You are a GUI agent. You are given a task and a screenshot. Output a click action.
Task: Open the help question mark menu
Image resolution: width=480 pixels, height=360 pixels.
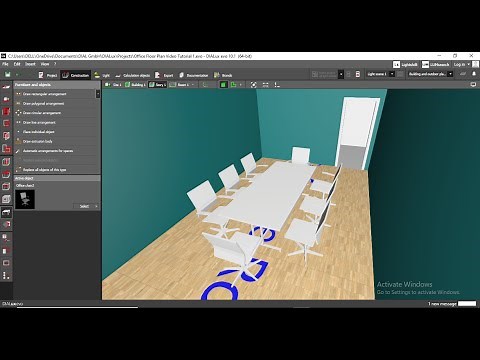point(55,64)
